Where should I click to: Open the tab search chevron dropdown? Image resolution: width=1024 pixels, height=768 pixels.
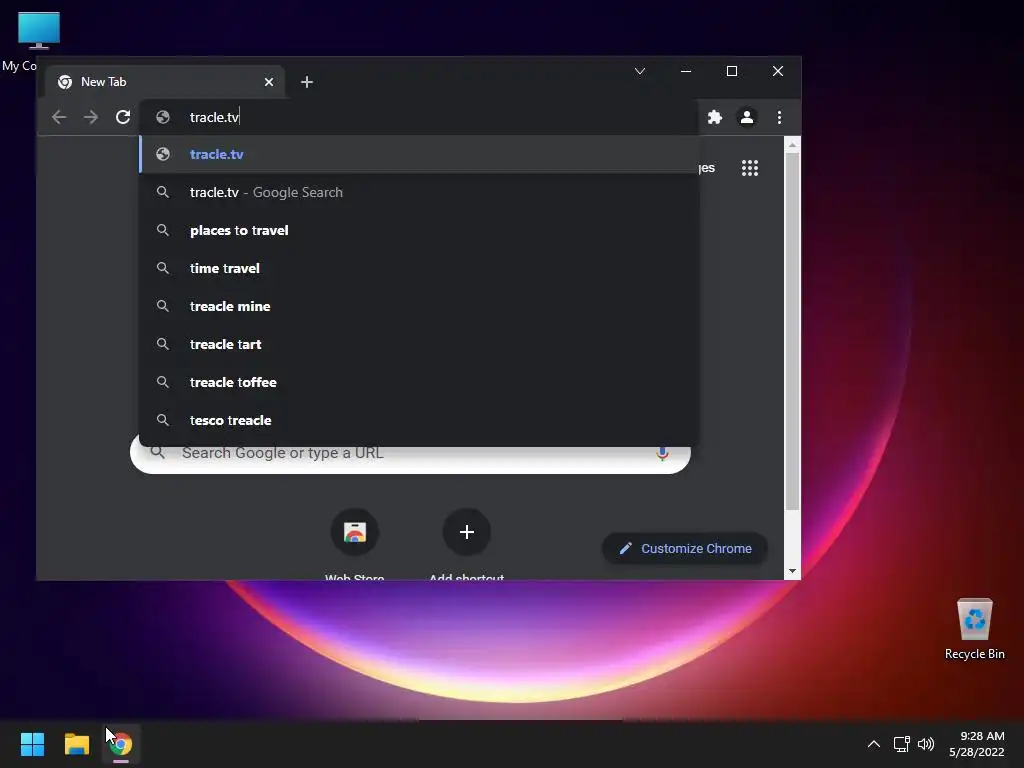pyautogui.click(x=640, y=71)
